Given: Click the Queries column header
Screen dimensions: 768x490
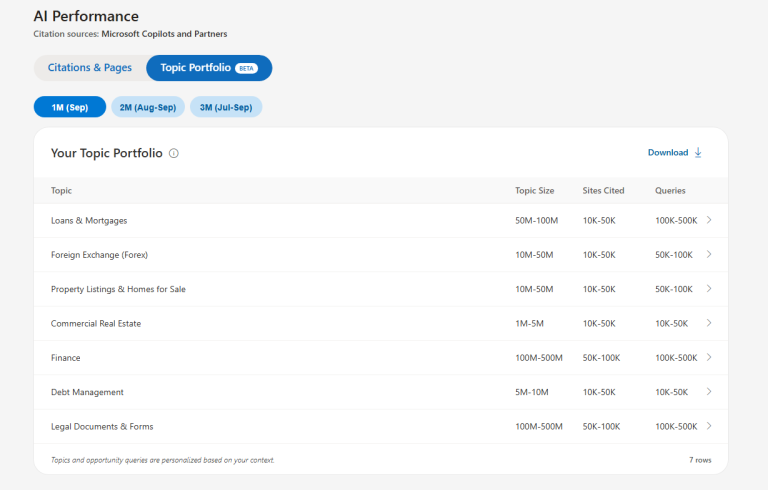Looking at the screenshot, I should pos(670,191).
